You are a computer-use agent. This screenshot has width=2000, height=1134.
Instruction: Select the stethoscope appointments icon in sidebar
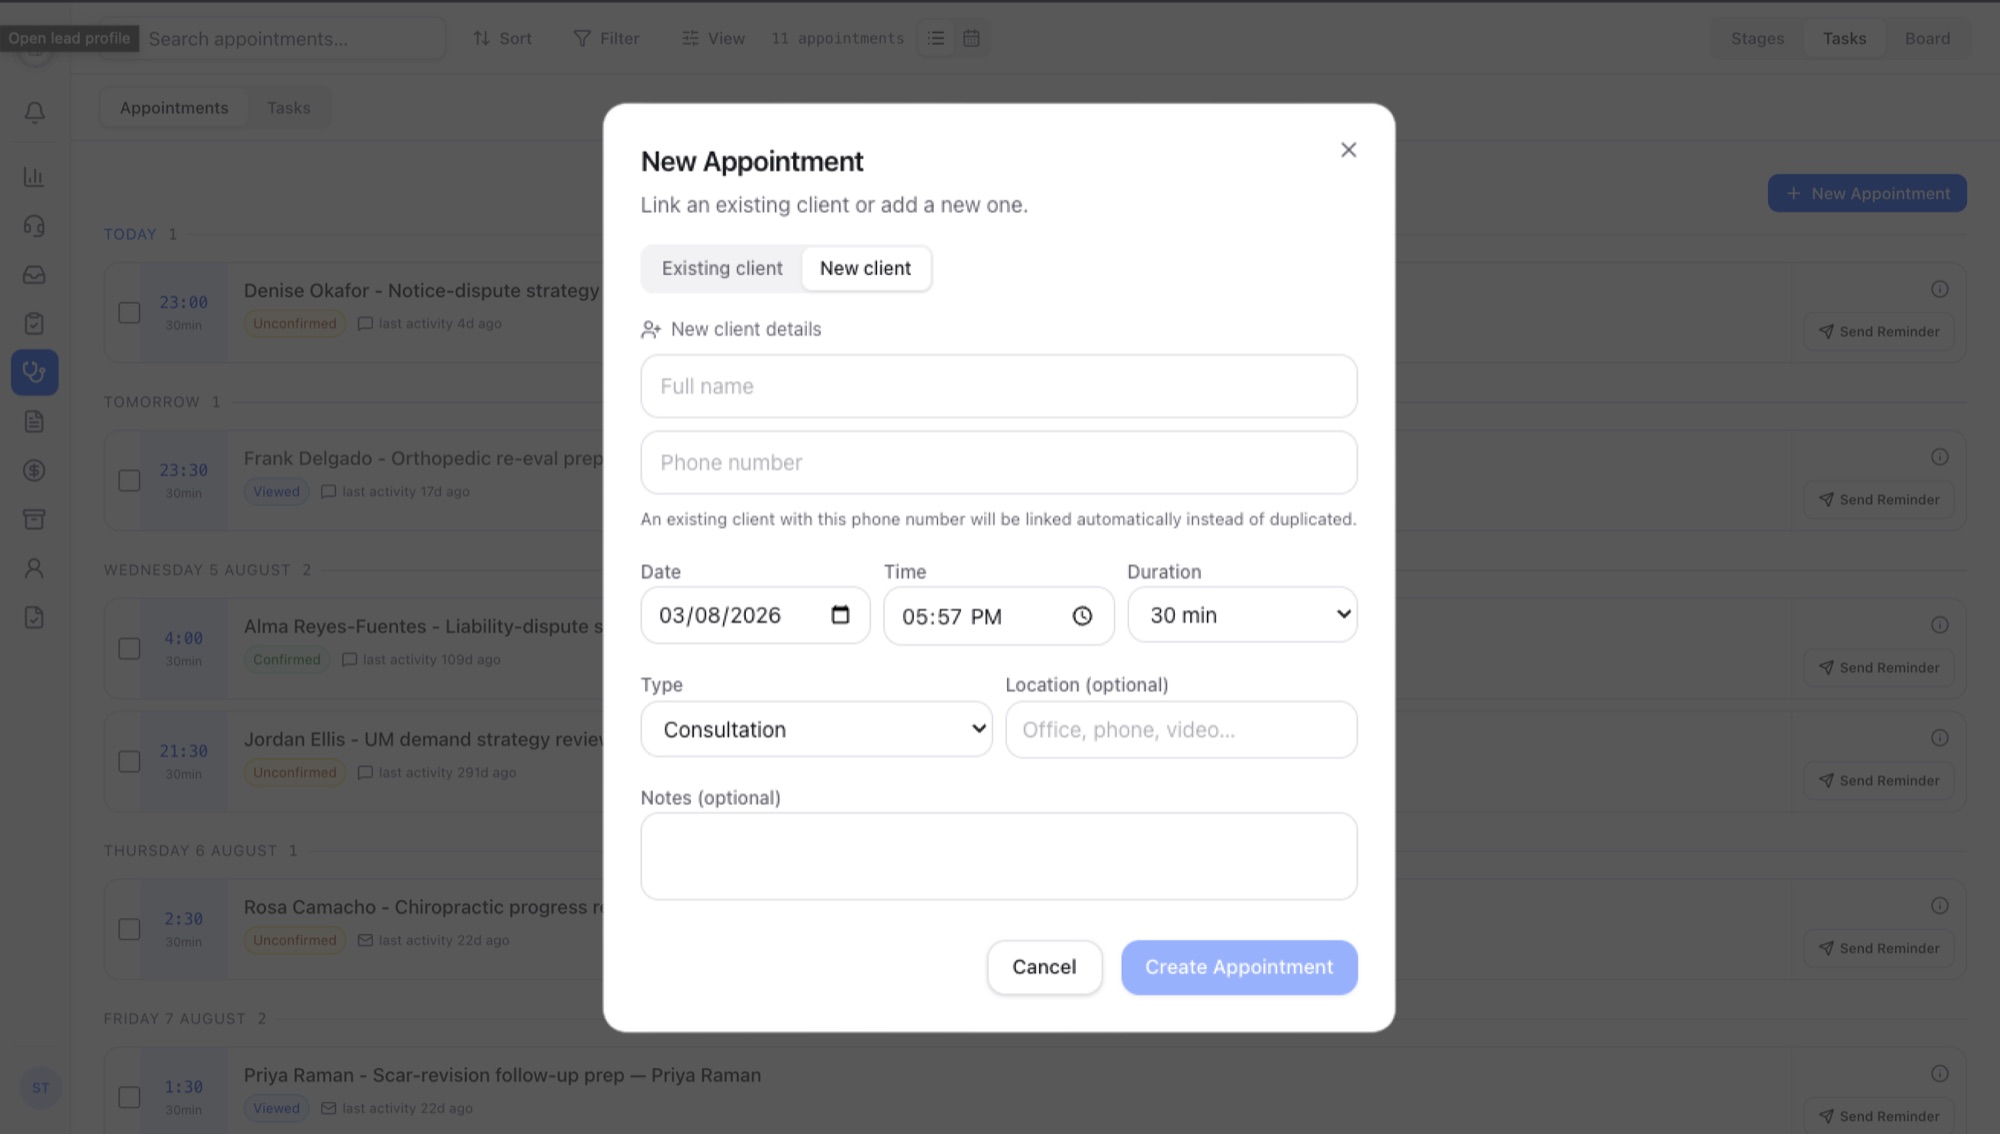tap(34, 372)
